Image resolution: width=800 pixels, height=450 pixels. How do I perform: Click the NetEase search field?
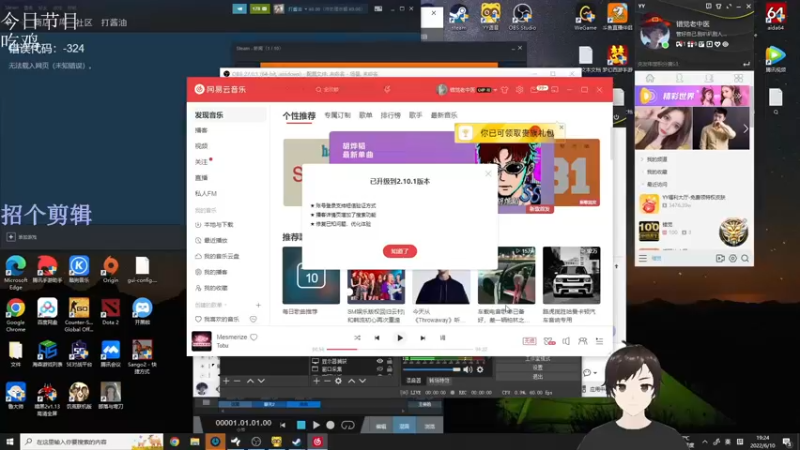point(345,89)
